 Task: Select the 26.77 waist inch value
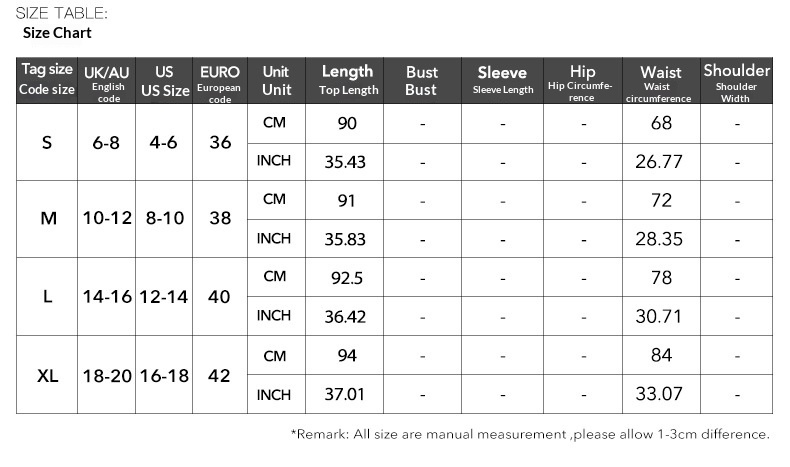pos(660,162)
